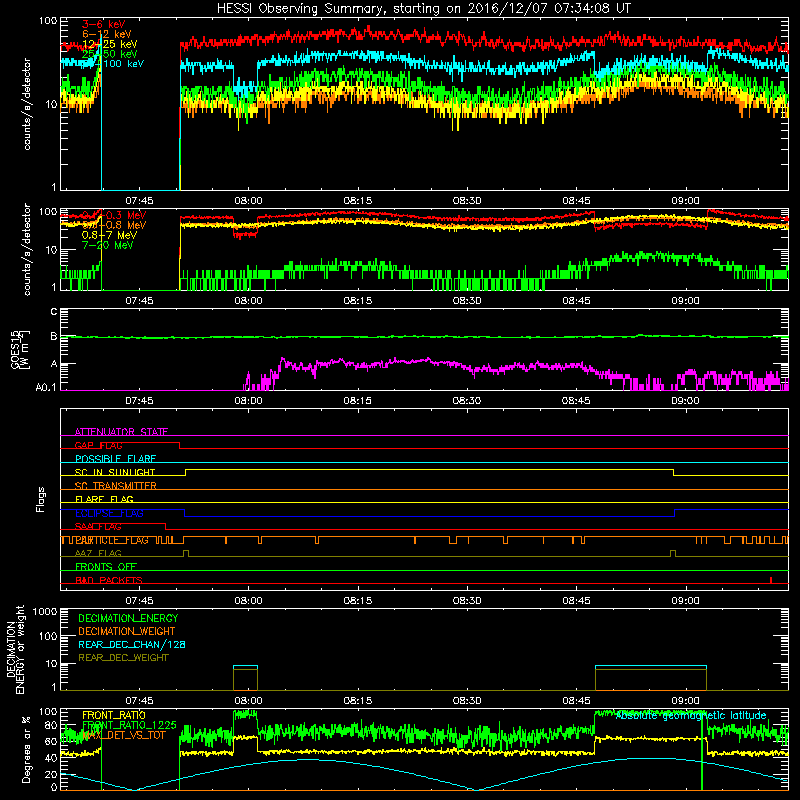Viewport: 800px width, 800px height.
Task: Select the FLARE_FLAG label
Action: (104, 499)
